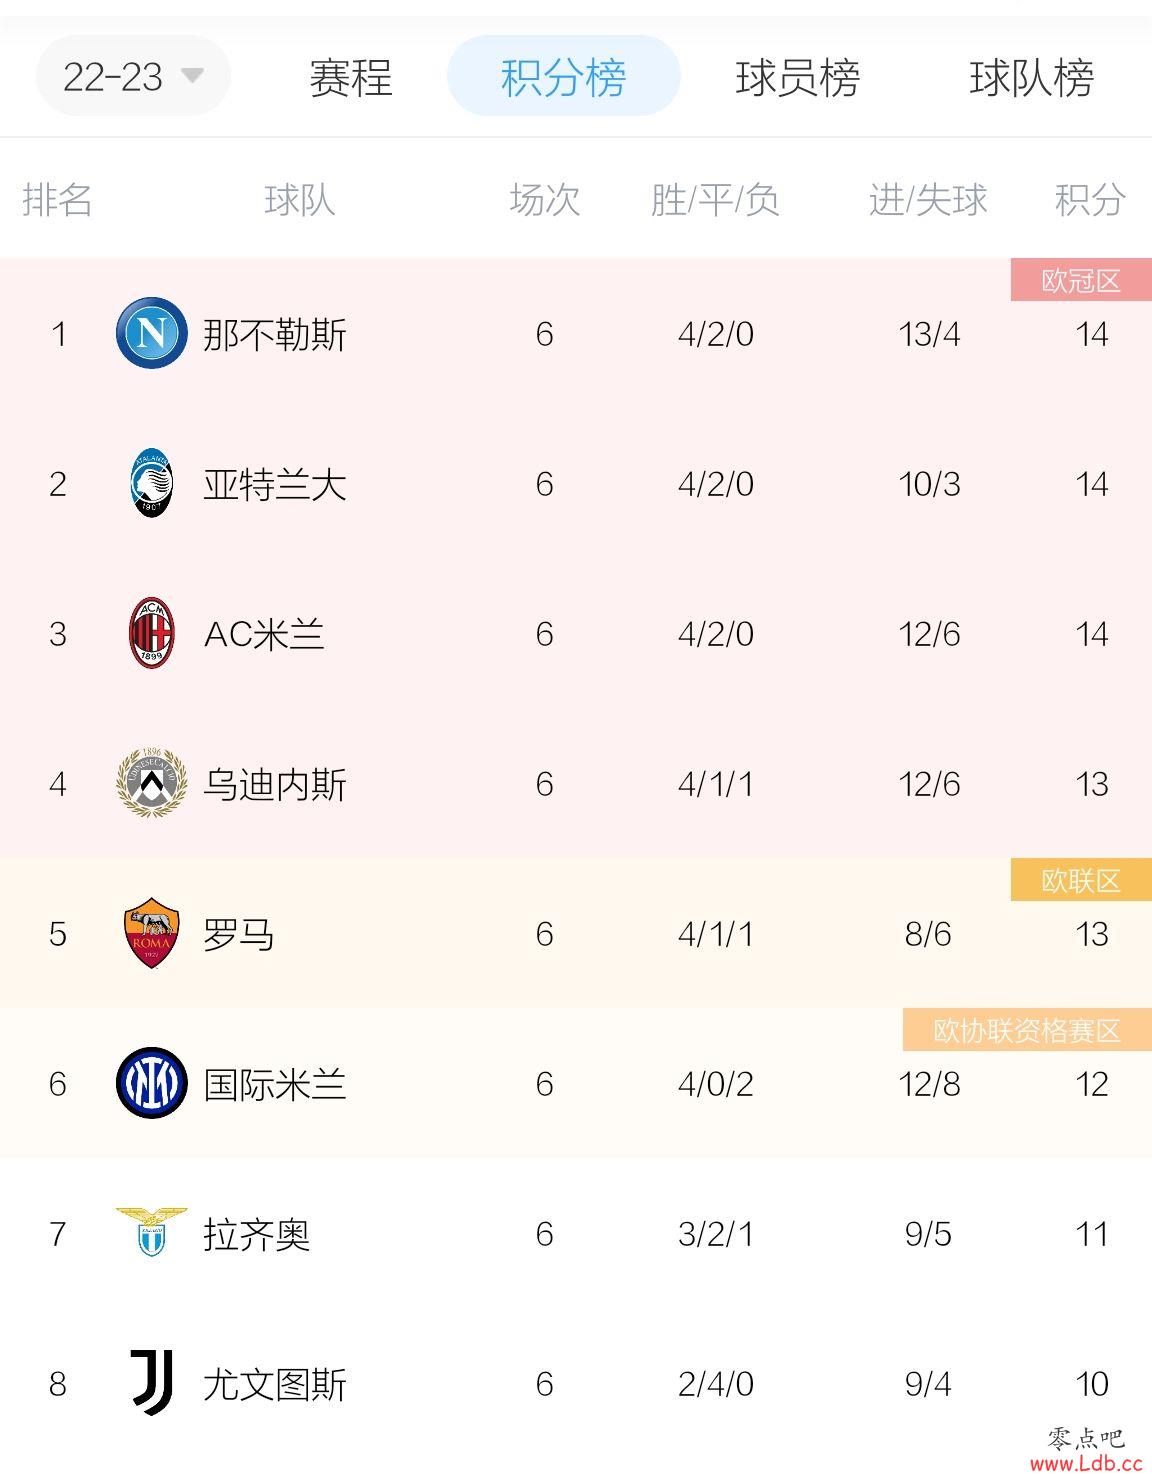
Task: Click the arrow beside 22-23 season
Action: [x=192, y=76]
